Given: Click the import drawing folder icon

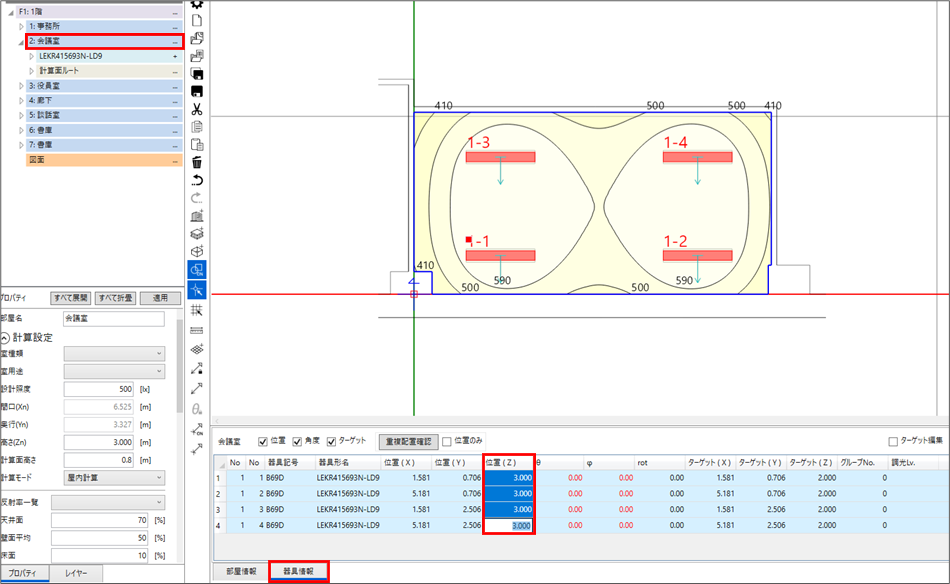Looking at the screenshot, I should click(197, 56).
